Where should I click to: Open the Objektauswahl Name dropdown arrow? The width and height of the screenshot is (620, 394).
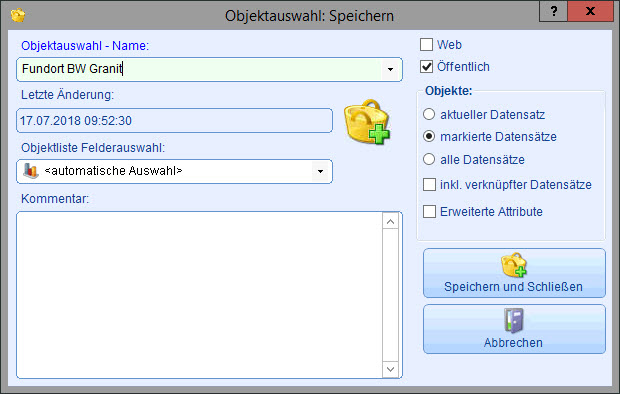click(390, 70)
